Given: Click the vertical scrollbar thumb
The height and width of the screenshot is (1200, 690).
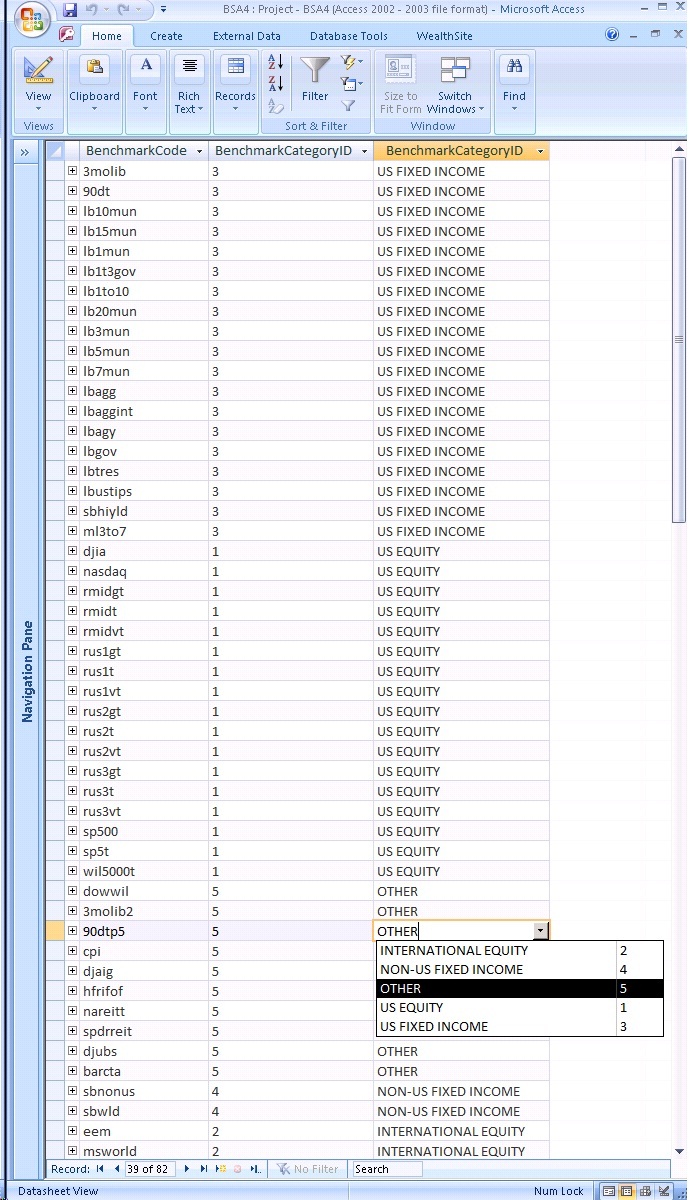Looking at the screenshot, I should [x=679, y=340].
